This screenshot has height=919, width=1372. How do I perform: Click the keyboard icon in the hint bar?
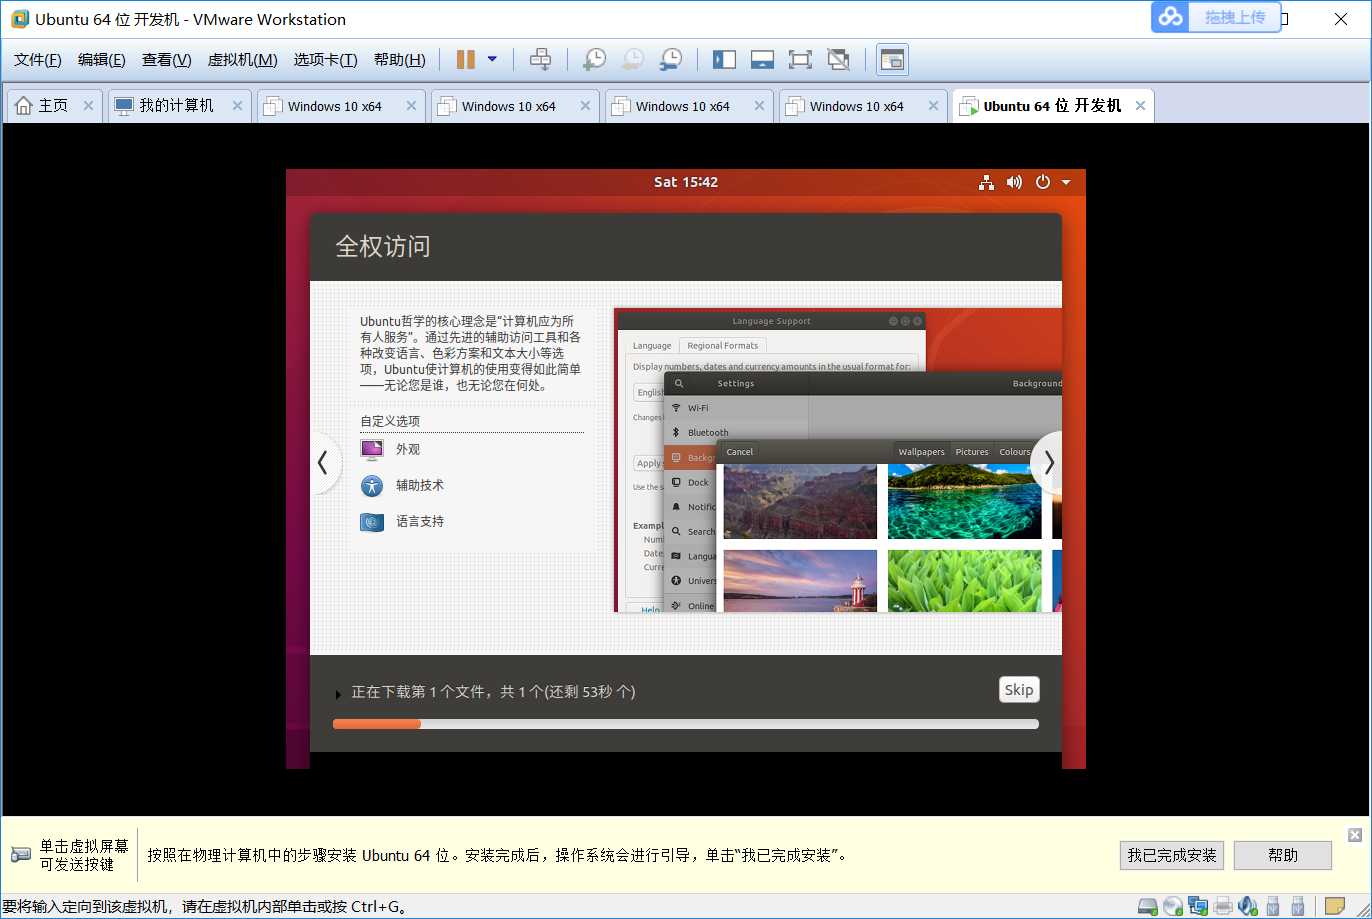coord(21,855)
